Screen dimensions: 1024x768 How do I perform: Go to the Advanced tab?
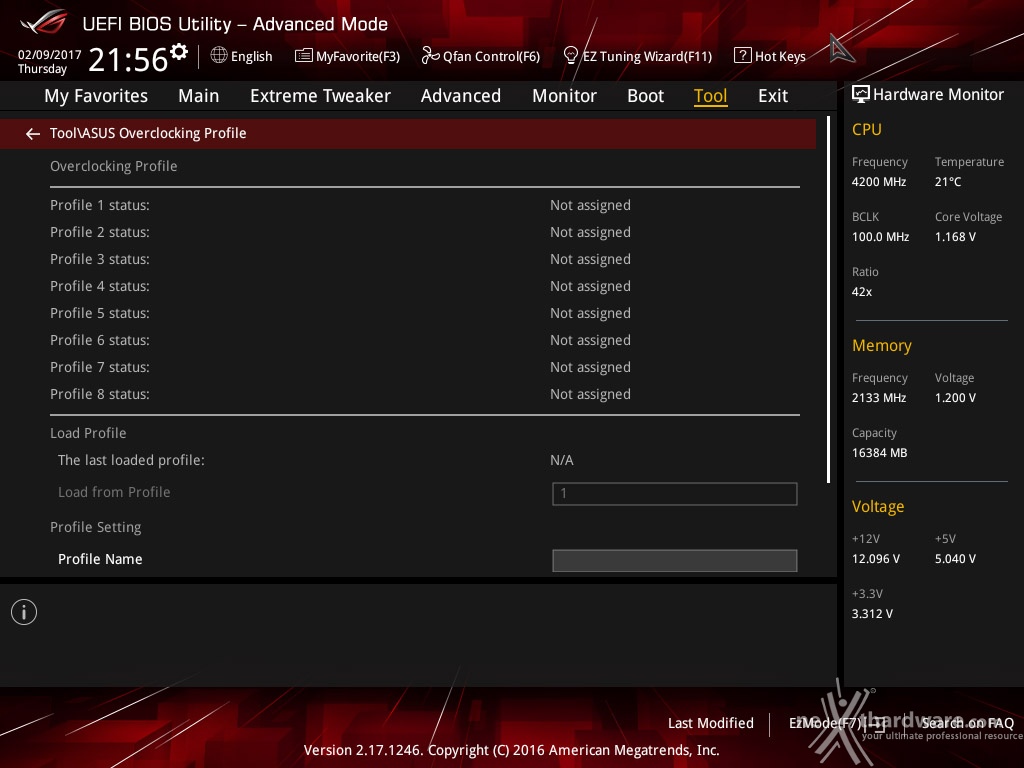(460, 96)
